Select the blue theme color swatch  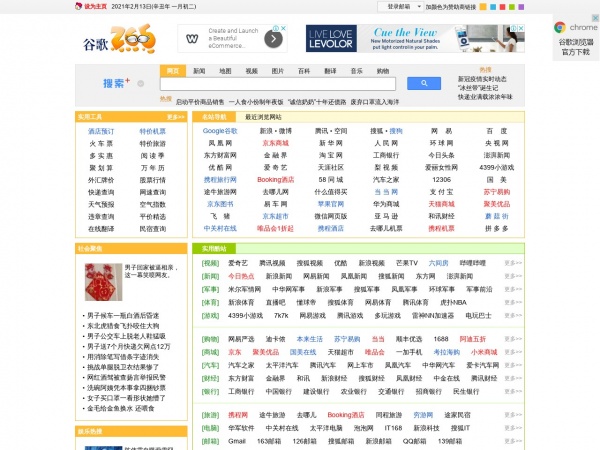493,7
